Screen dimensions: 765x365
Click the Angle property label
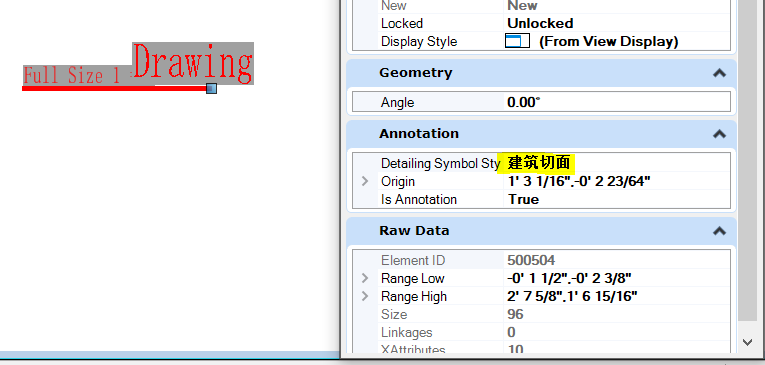397,102
